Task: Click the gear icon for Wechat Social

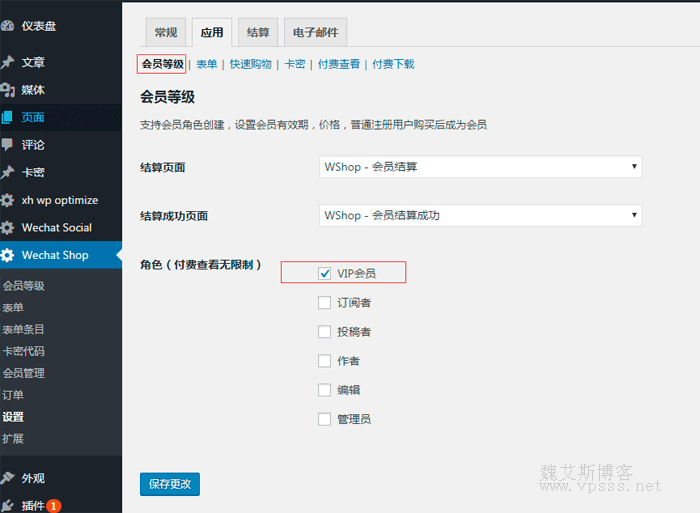Action: click(x=8, y=227)
